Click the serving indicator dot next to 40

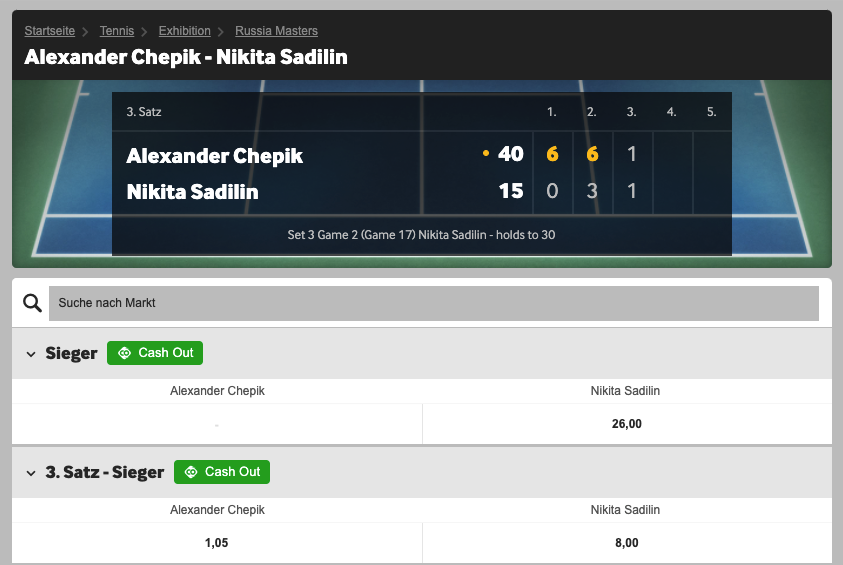pos(486,154)
